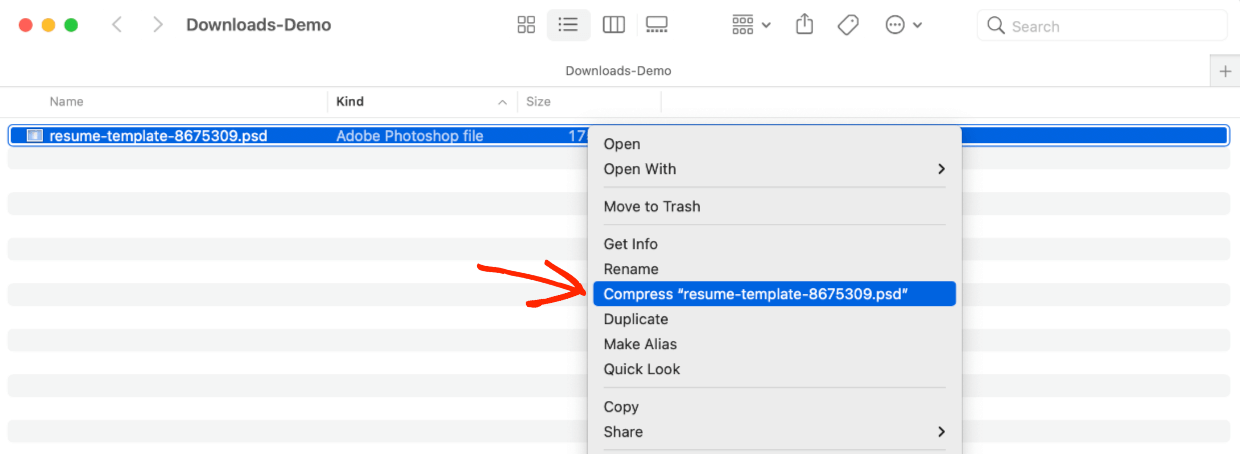Choose Share in the context menu
1240x454 pixels.
pos(774,432)
